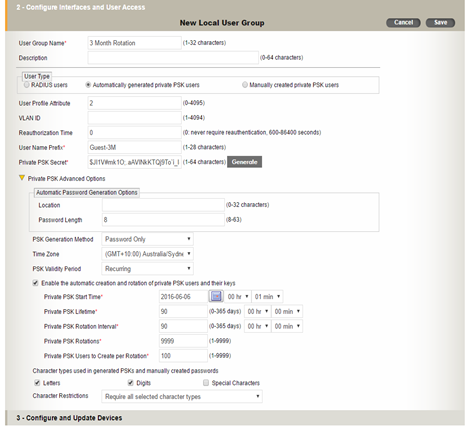This screenshot has height=428, width=468.
Task: Click Generate to create PSK secret
Action: coord(244,162)
